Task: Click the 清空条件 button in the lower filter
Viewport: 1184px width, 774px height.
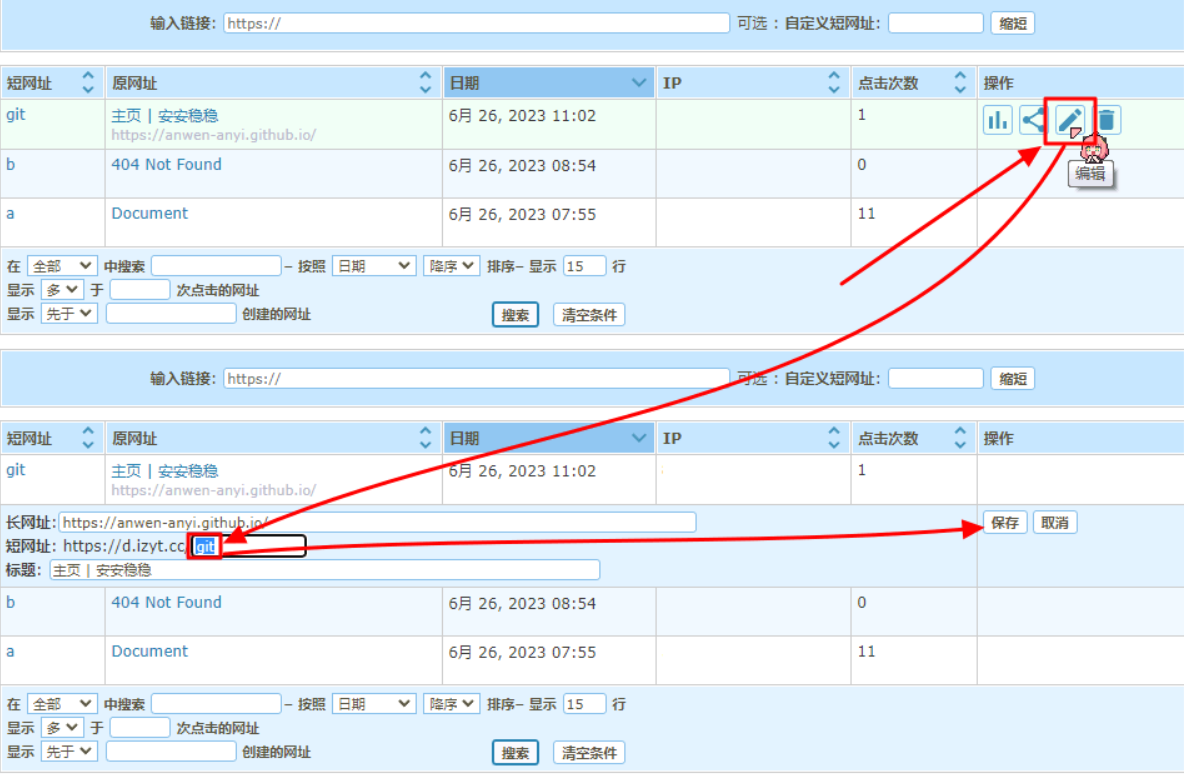Action: pyautogui.click(x=589, y=753)
